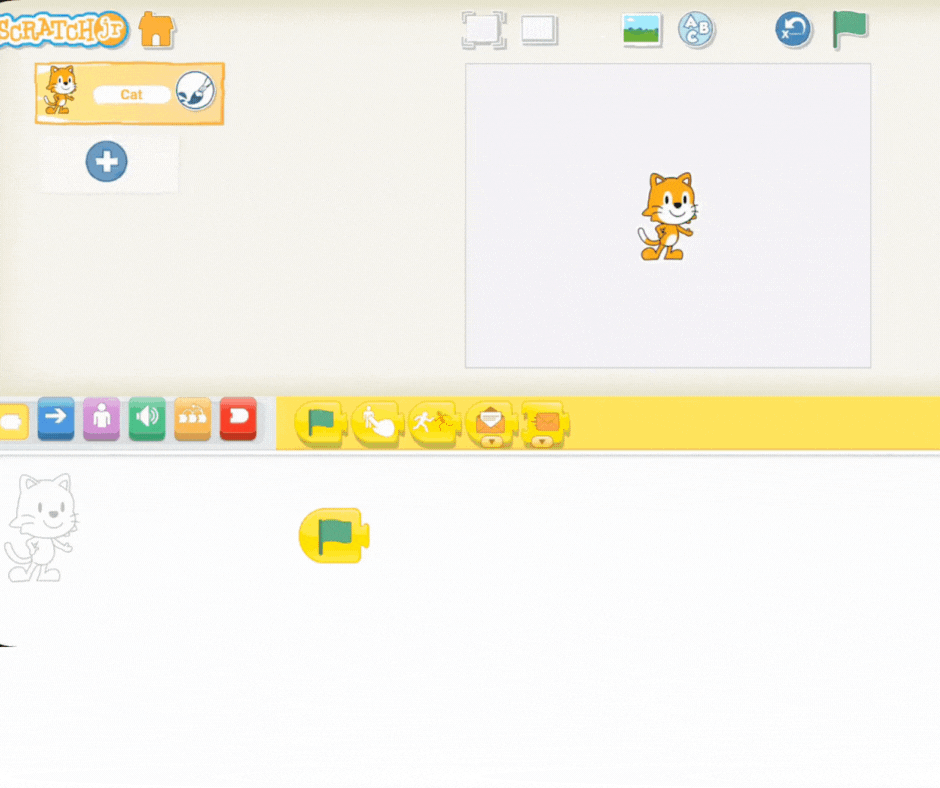Open the purple Looks blocks category
The width and height of the screenshot is (940, 788).
(101, 419)
